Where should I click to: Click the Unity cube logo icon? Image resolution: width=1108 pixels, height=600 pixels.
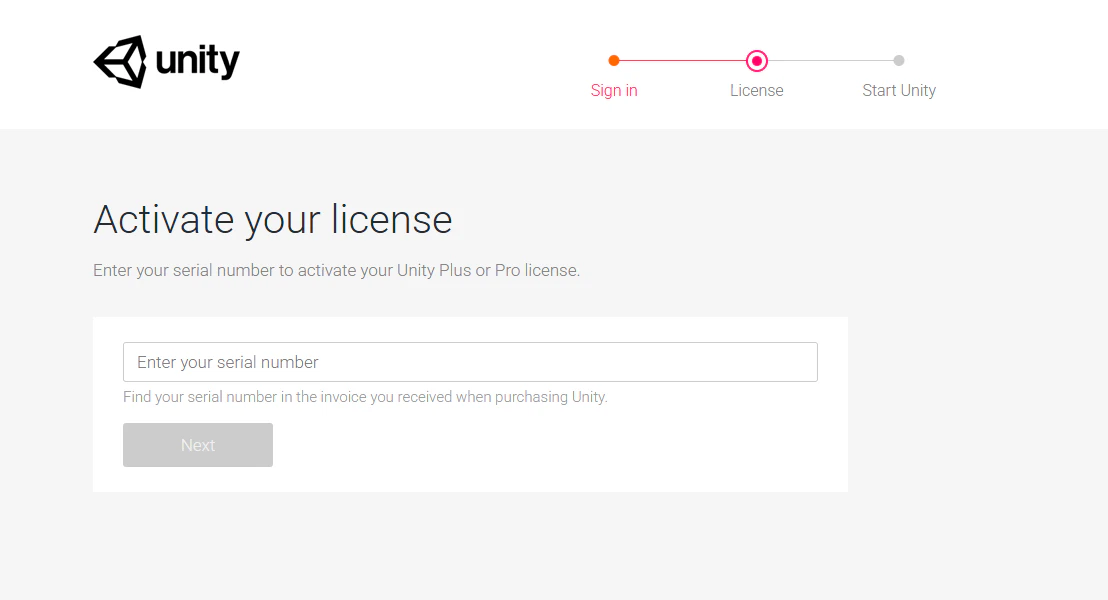coord(120,61)
